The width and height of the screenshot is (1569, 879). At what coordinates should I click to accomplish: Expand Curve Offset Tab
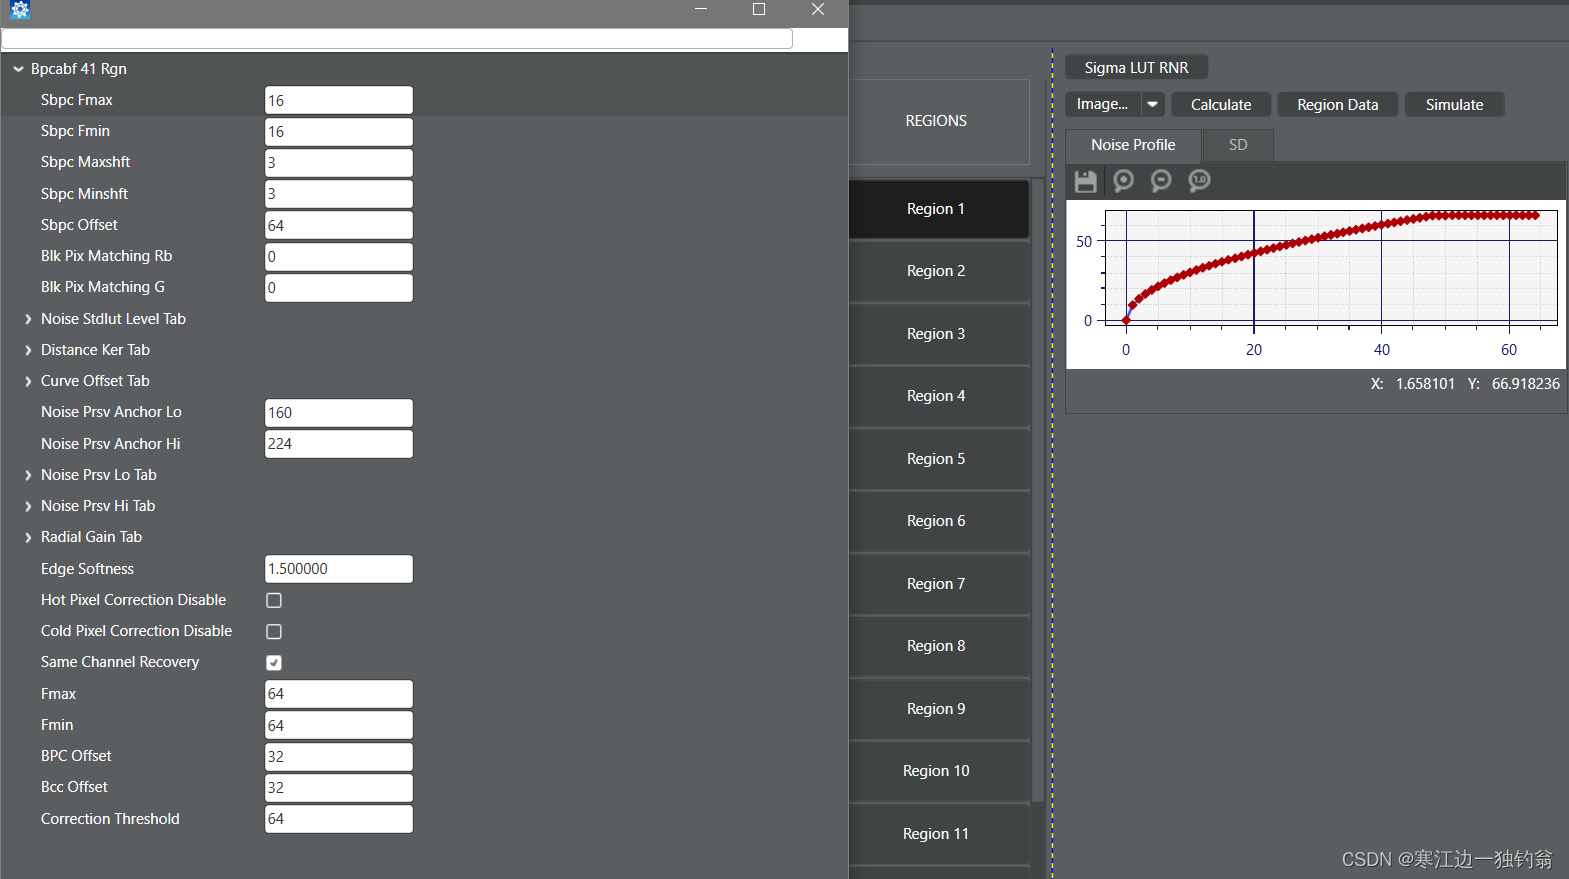pyautogui.click(x=28, y=381)
